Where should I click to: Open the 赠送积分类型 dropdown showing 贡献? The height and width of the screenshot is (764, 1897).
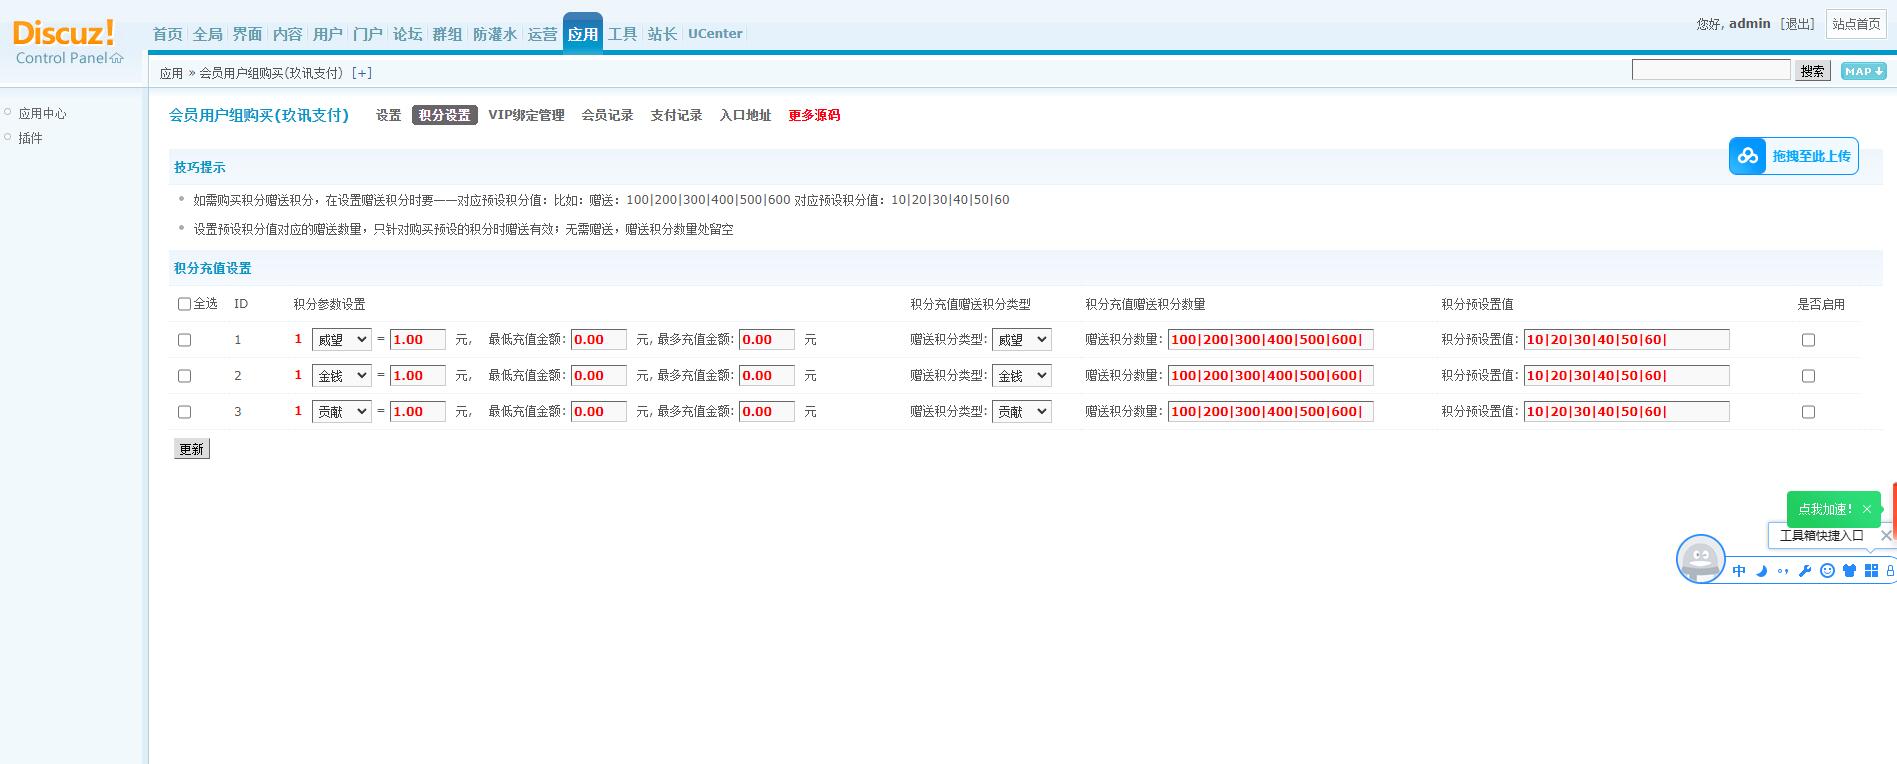pos(1021,412)
